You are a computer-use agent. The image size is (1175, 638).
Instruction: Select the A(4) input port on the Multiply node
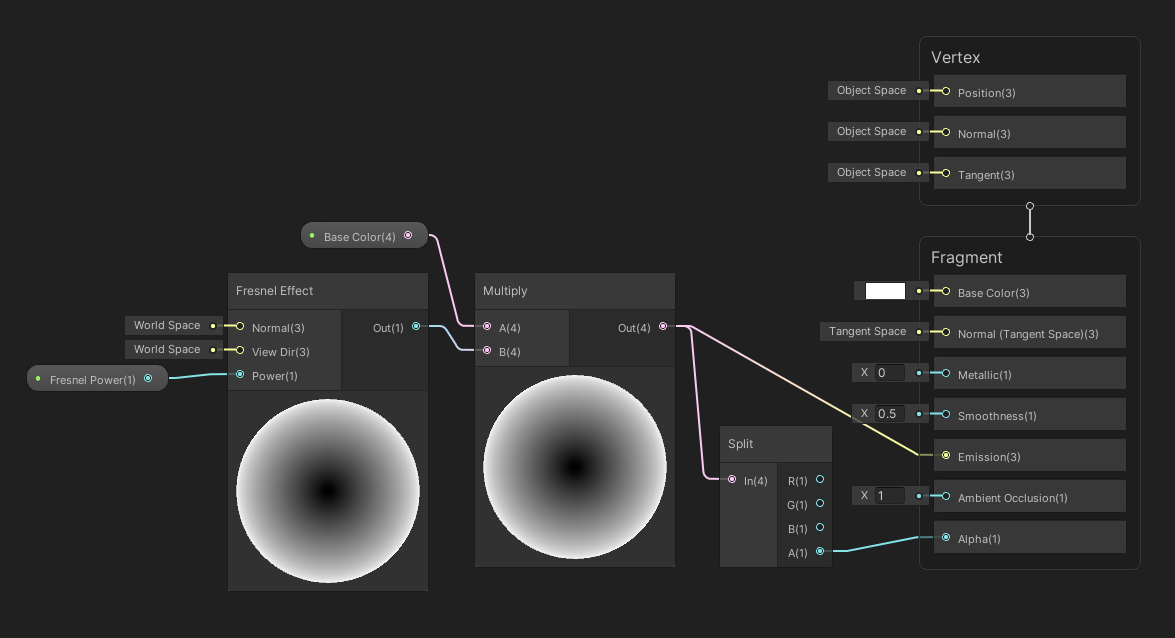(488, 327)
